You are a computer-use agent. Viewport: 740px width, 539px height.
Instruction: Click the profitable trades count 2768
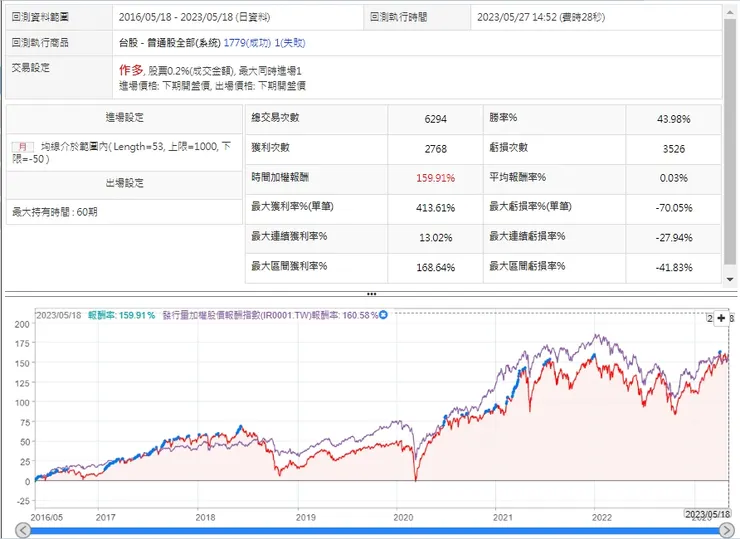[x=435, y=149]
